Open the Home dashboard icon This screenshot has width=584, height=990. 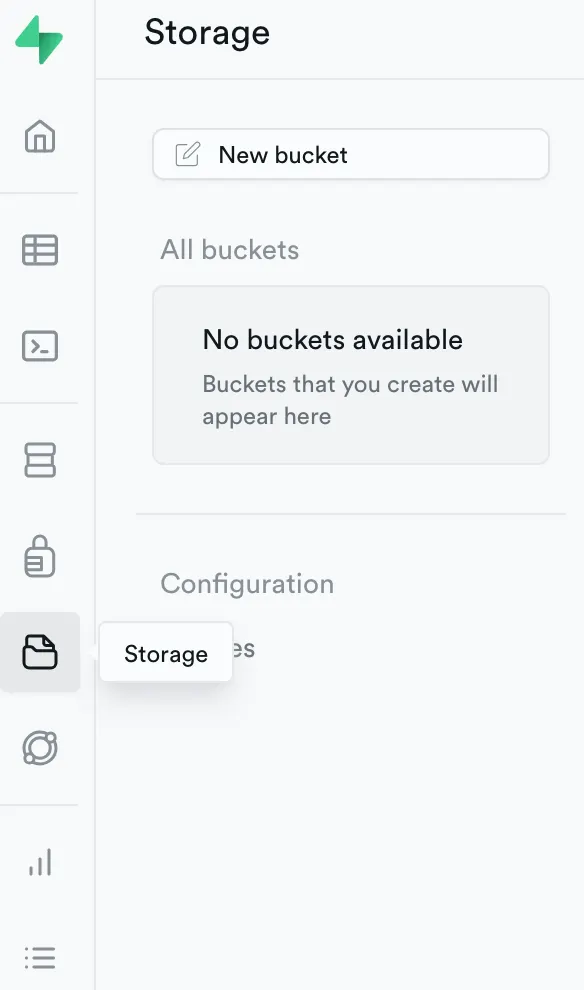click(x=40, y=138)
